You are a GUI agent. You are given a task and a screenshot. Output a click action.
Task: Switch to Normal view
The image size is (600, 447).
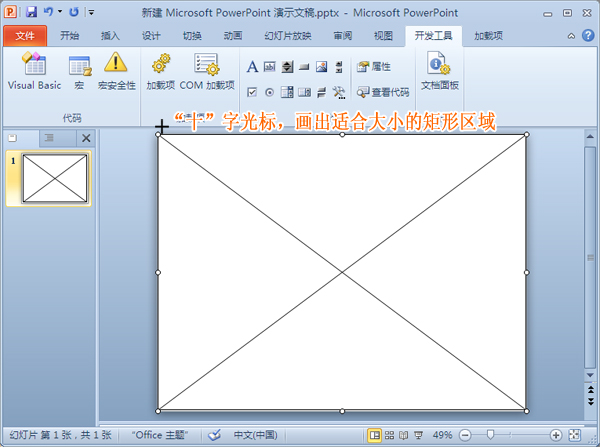(374, 435)
